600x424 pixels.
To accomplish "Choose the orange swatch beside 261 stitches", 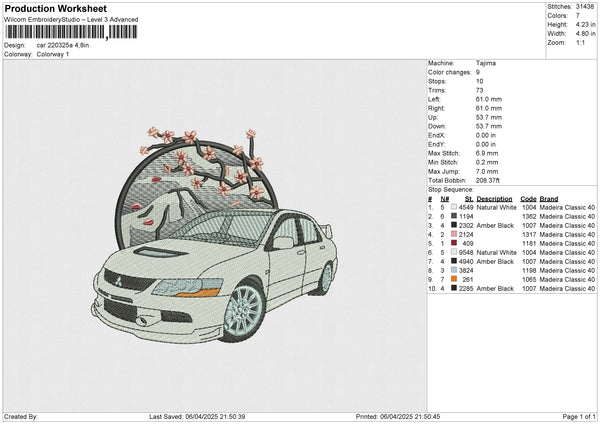I will pyautogui.click(x=454, y=279).
